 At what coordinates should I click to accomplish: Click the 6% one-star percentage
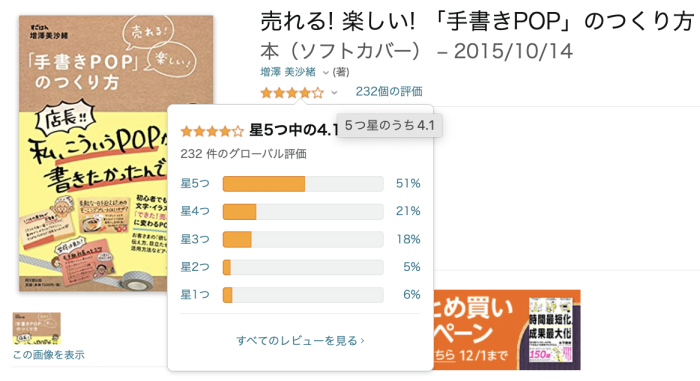[x=412, y=295]
